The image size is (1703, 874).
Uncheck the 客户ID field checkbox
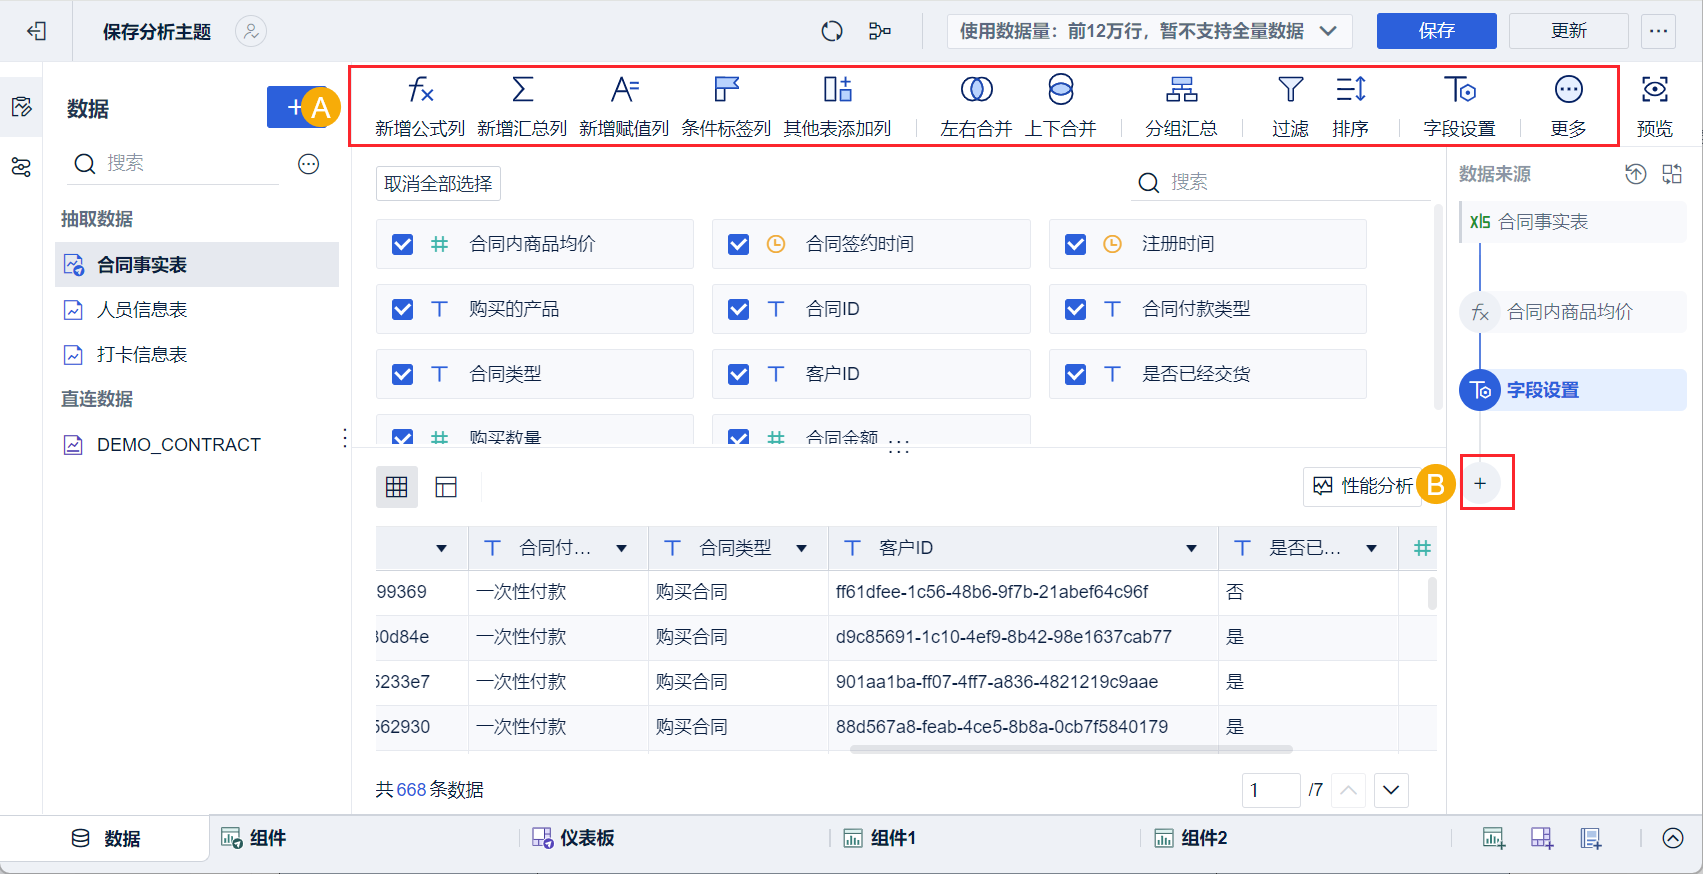pos(739,374)
